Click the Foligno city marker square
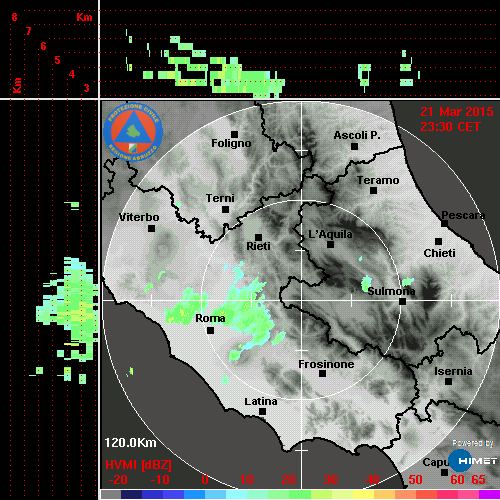 235,134
